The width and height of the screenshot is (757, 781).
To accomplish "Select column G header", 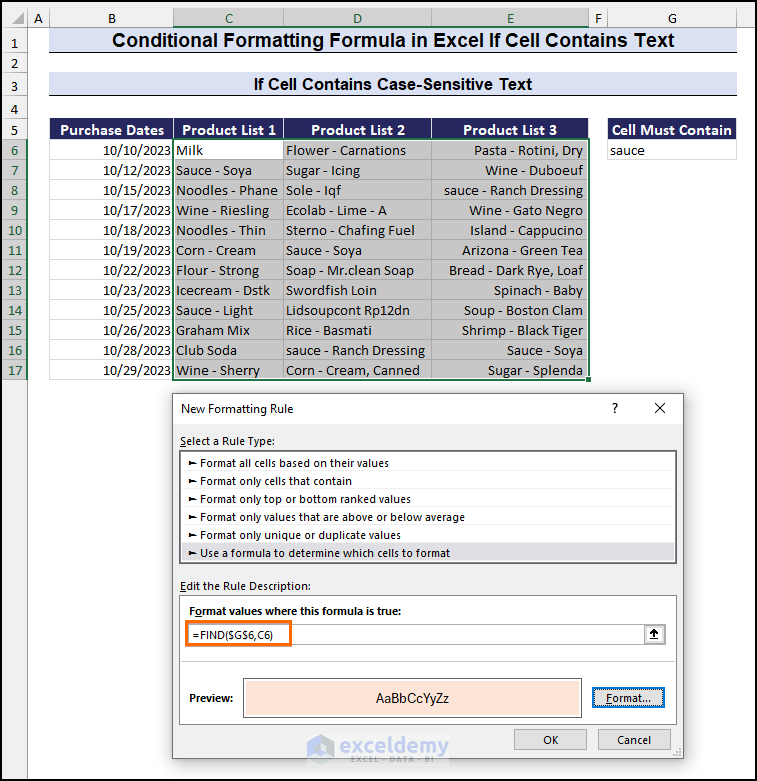I will pos(672,19).
